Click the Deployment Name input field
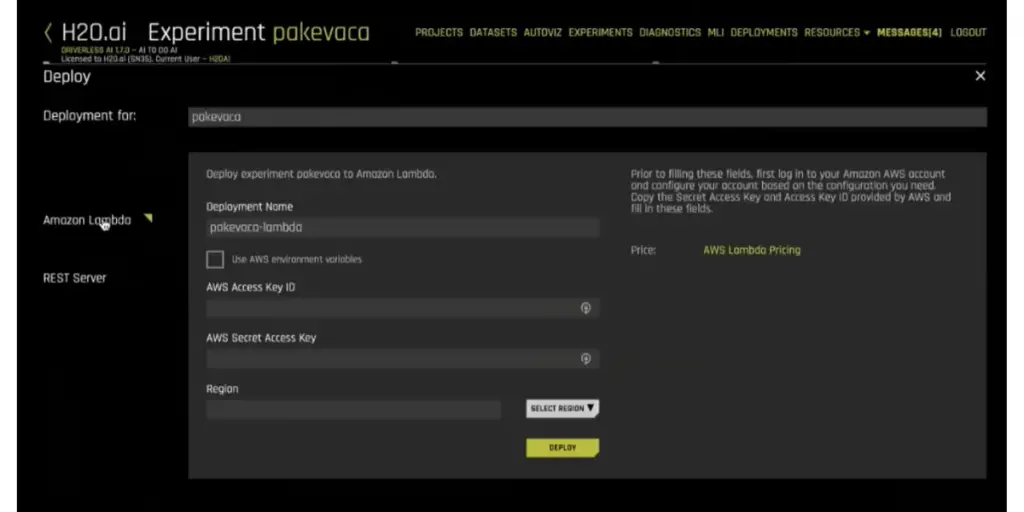 402,227
